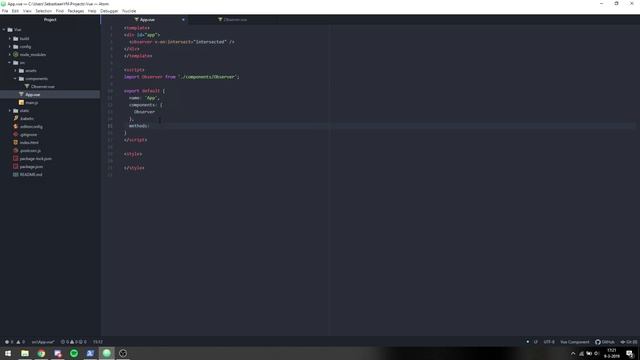Screen dimensions: 640x360
Task: Click the Project panel header
Action: point(50,20)
